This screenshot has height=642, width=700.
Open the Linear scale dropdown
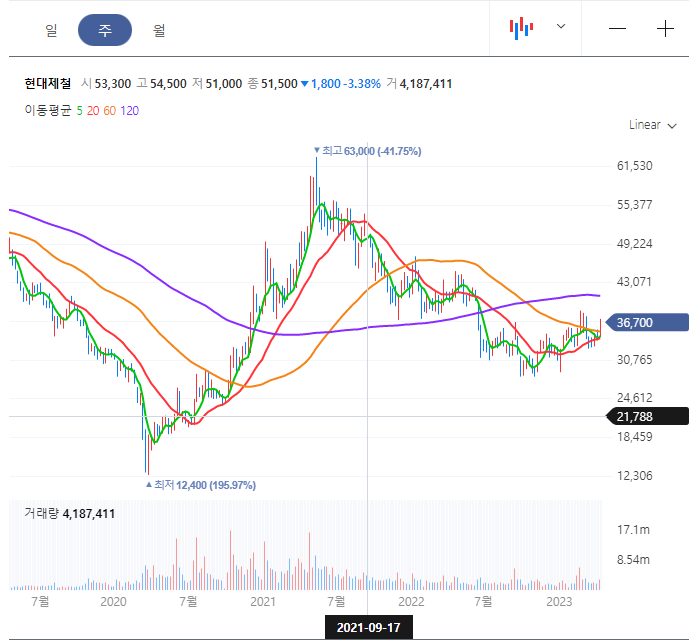click(x=652, y=125)
